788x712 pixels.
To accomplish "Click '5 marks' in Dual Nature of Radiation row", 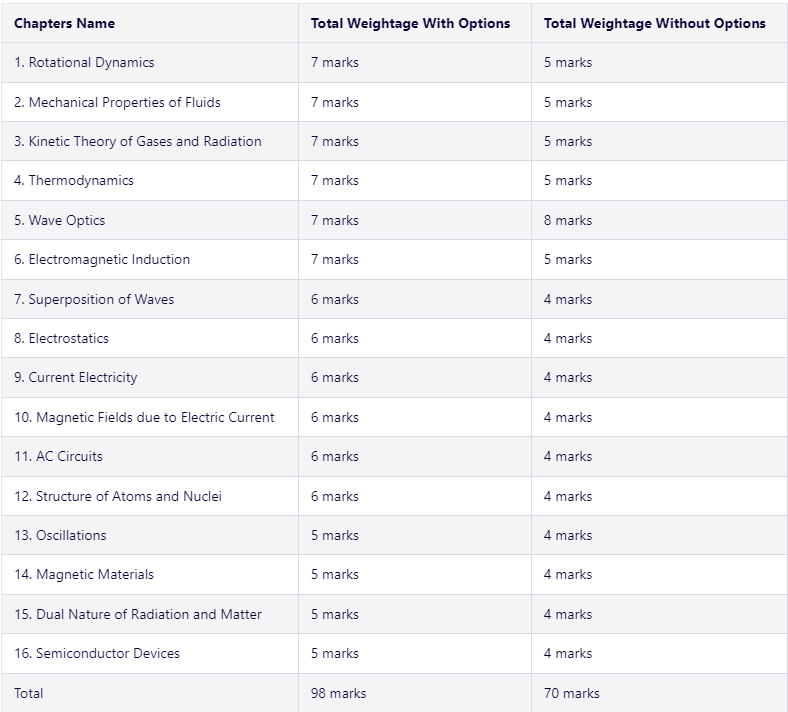I will click(335, 614).
